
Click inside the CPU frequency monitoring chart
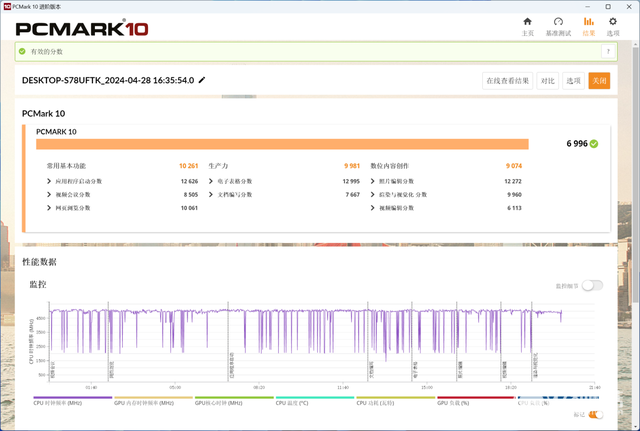(322, 342)
